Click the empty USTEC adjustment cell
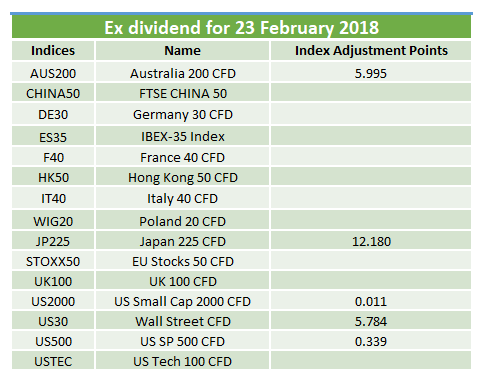This screenshot has width=481, height=378. [x=371, y=360]
